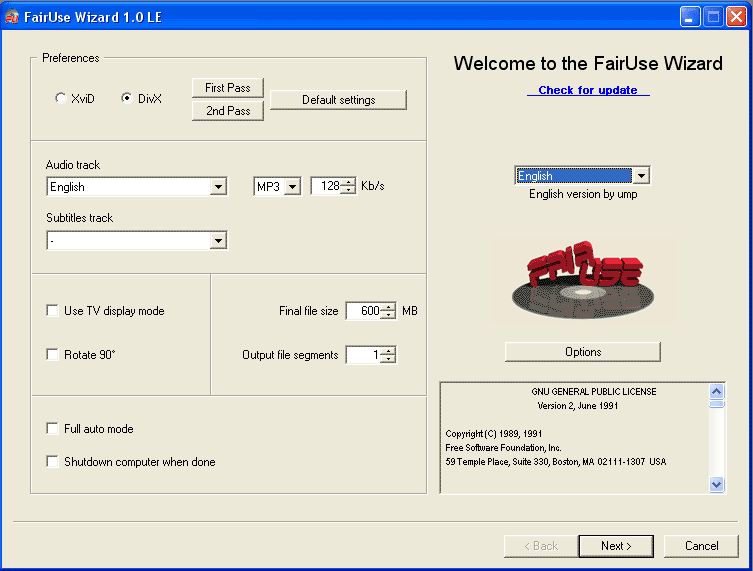Decrease Output file segments count

[x=389, y=359]
